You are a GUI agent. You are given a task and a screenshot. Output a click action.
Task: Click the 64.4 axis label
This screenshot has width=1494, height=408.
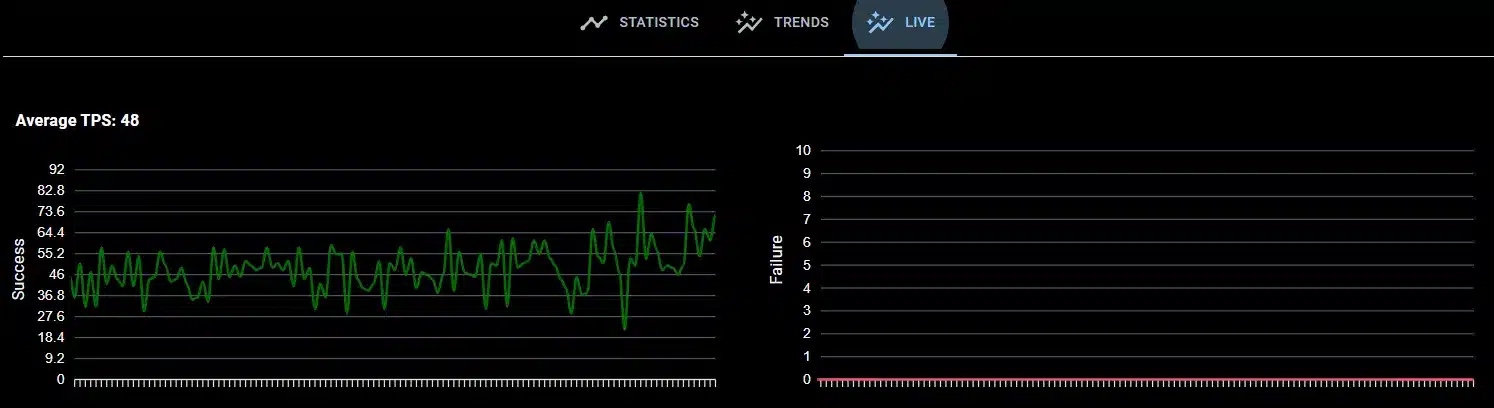pyautogui.click(x=49, y=232)
